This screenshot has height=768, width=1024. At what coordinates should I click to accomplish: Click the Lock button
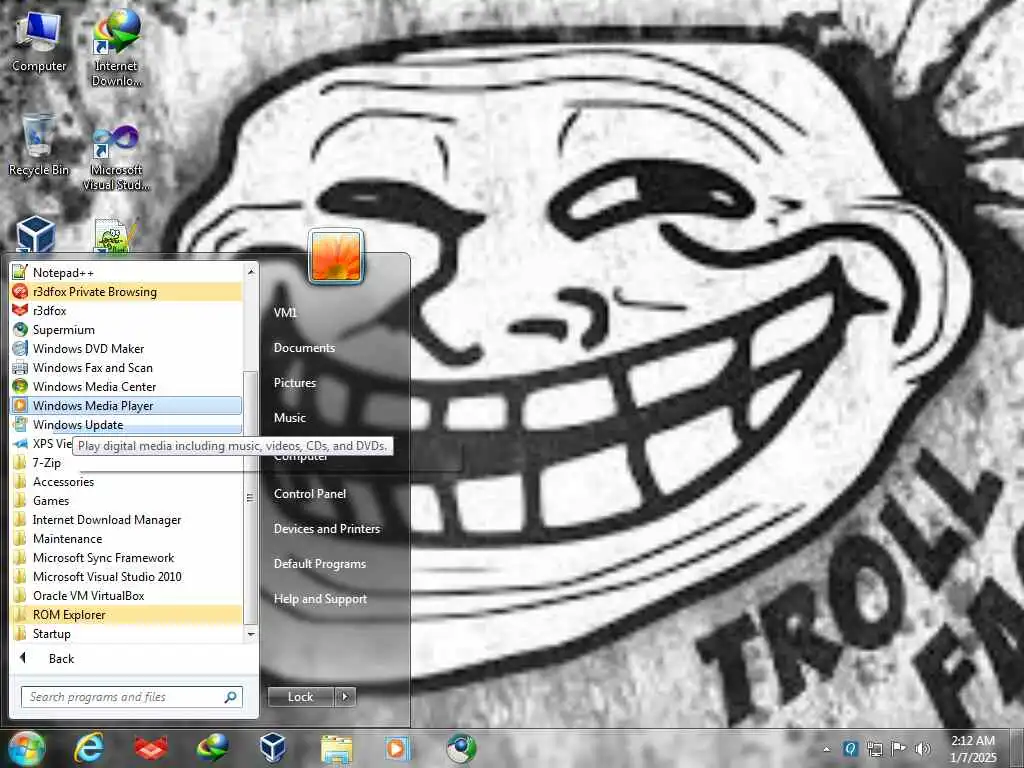point(300,697)
